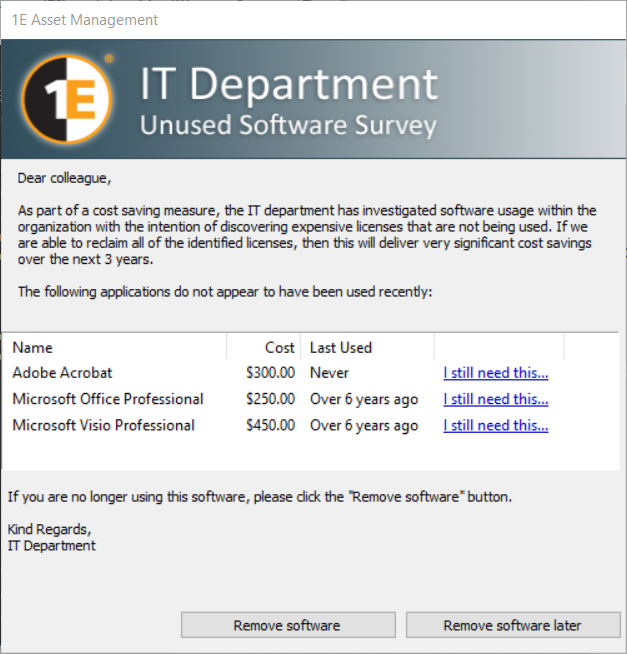This screenshot has width=627, height=654.
Task: Click "I still need this" for Adobe Acrobat
Action: (x=496, y=373)
